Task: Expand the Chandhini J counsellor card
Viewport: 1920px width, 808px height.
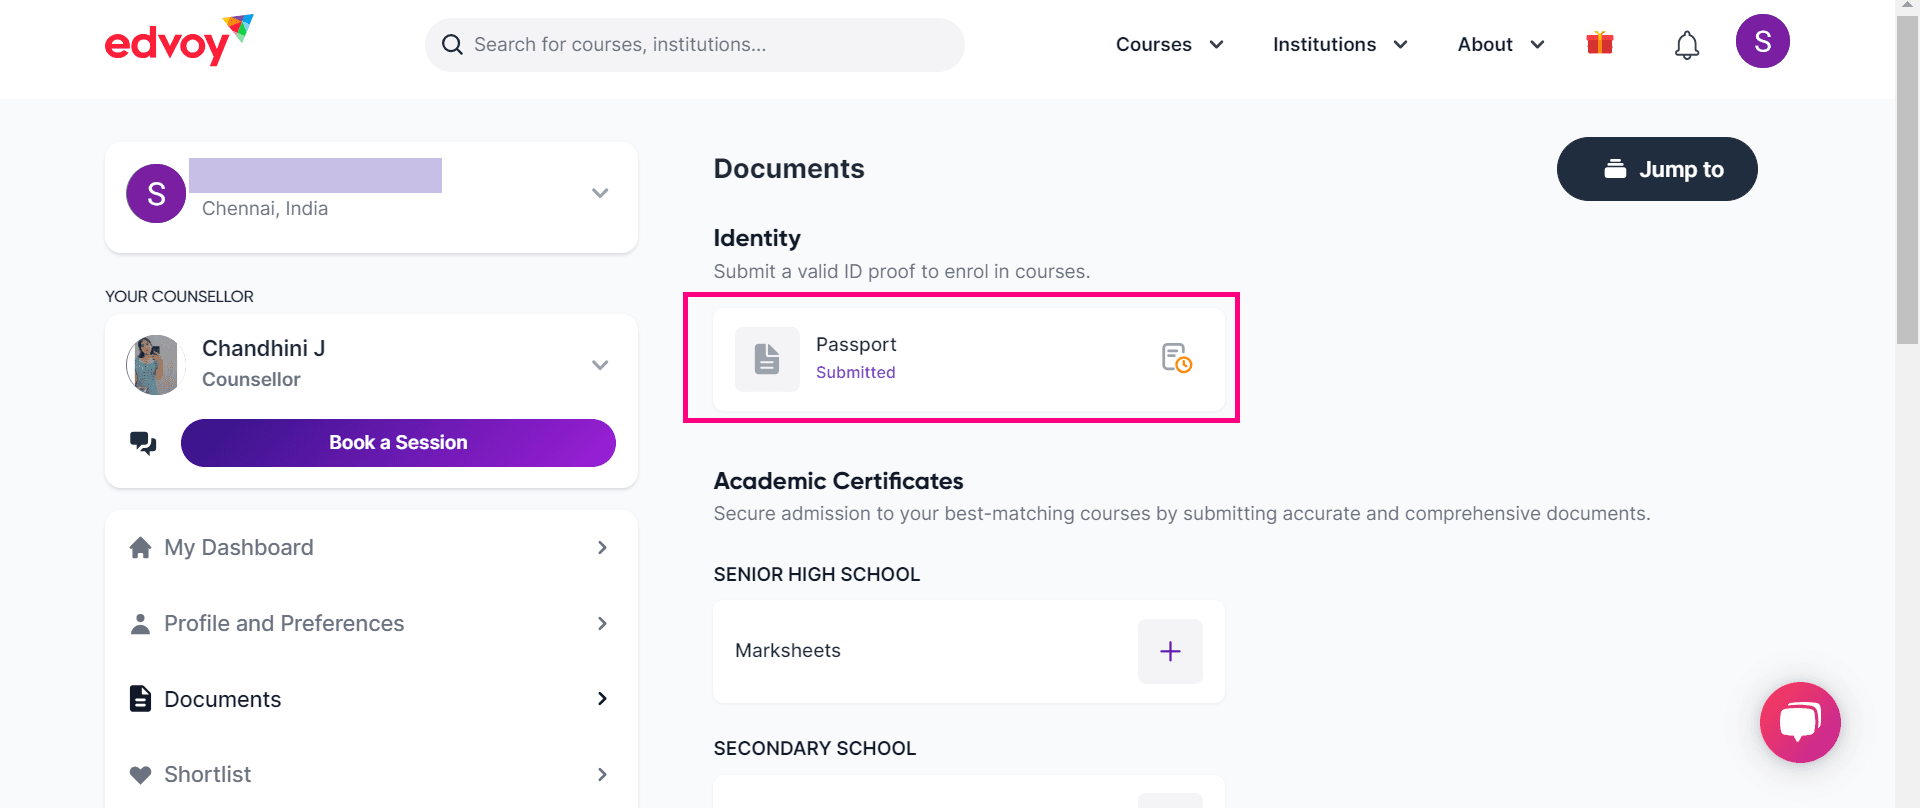Action: pos(600,365)
